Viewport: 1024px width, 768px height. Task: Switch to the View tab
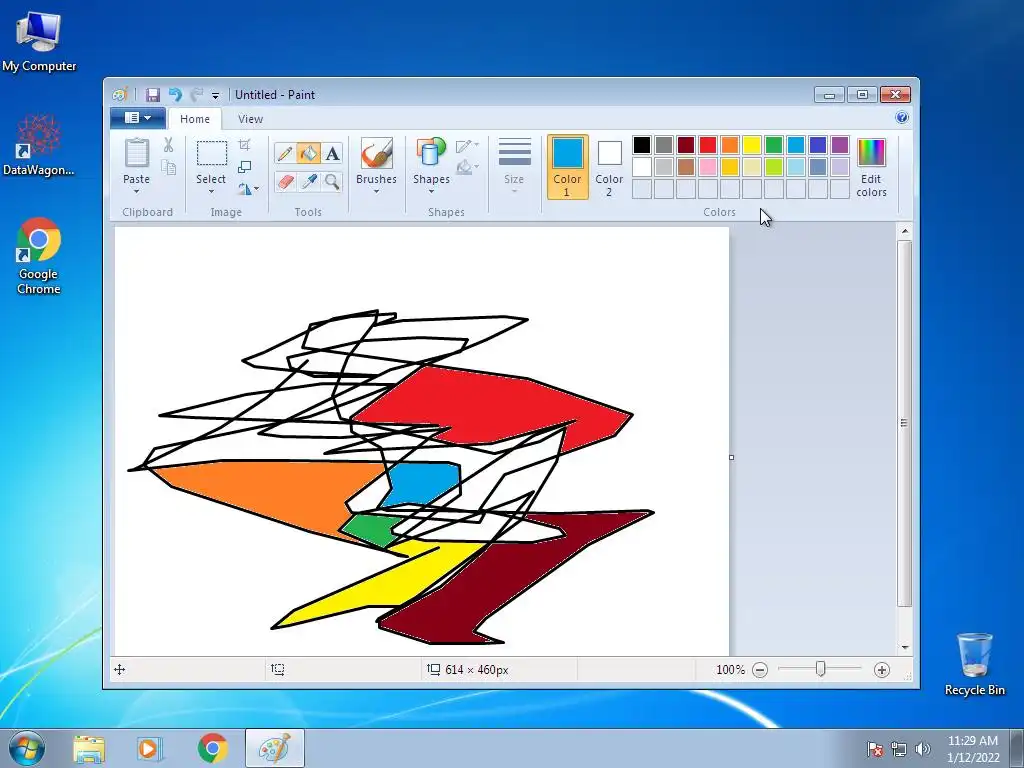coord(250,119)
